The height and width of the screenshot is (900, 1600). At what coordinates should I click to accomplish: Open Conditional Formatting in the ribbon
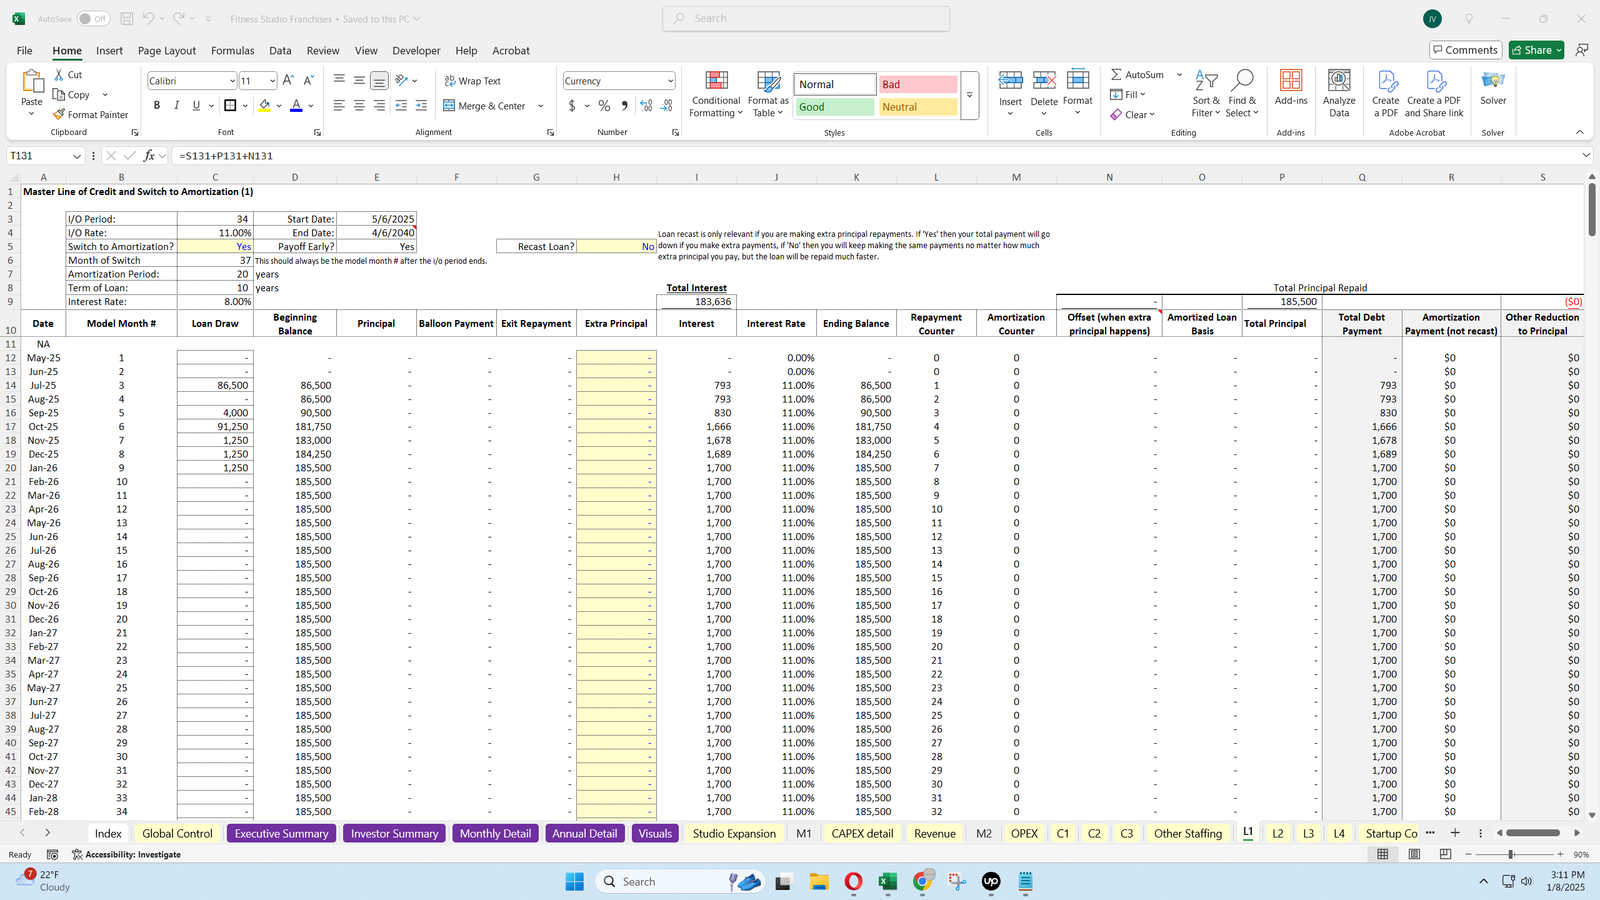tap(716, 95)
